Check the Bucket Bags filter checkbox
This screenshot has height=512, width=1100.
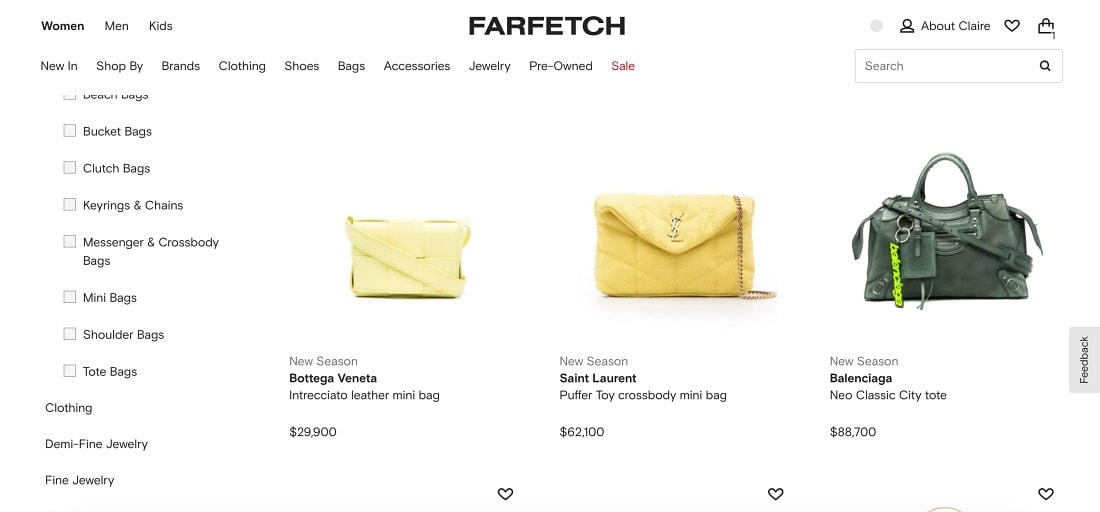point(69,130)
